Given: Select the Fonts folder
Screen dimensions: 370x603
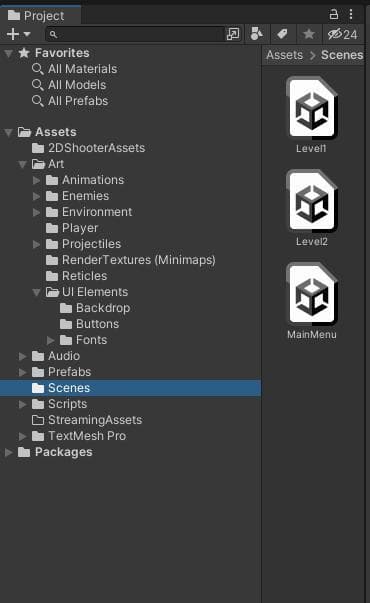Looking at the screenshot, I should (92, 340).
